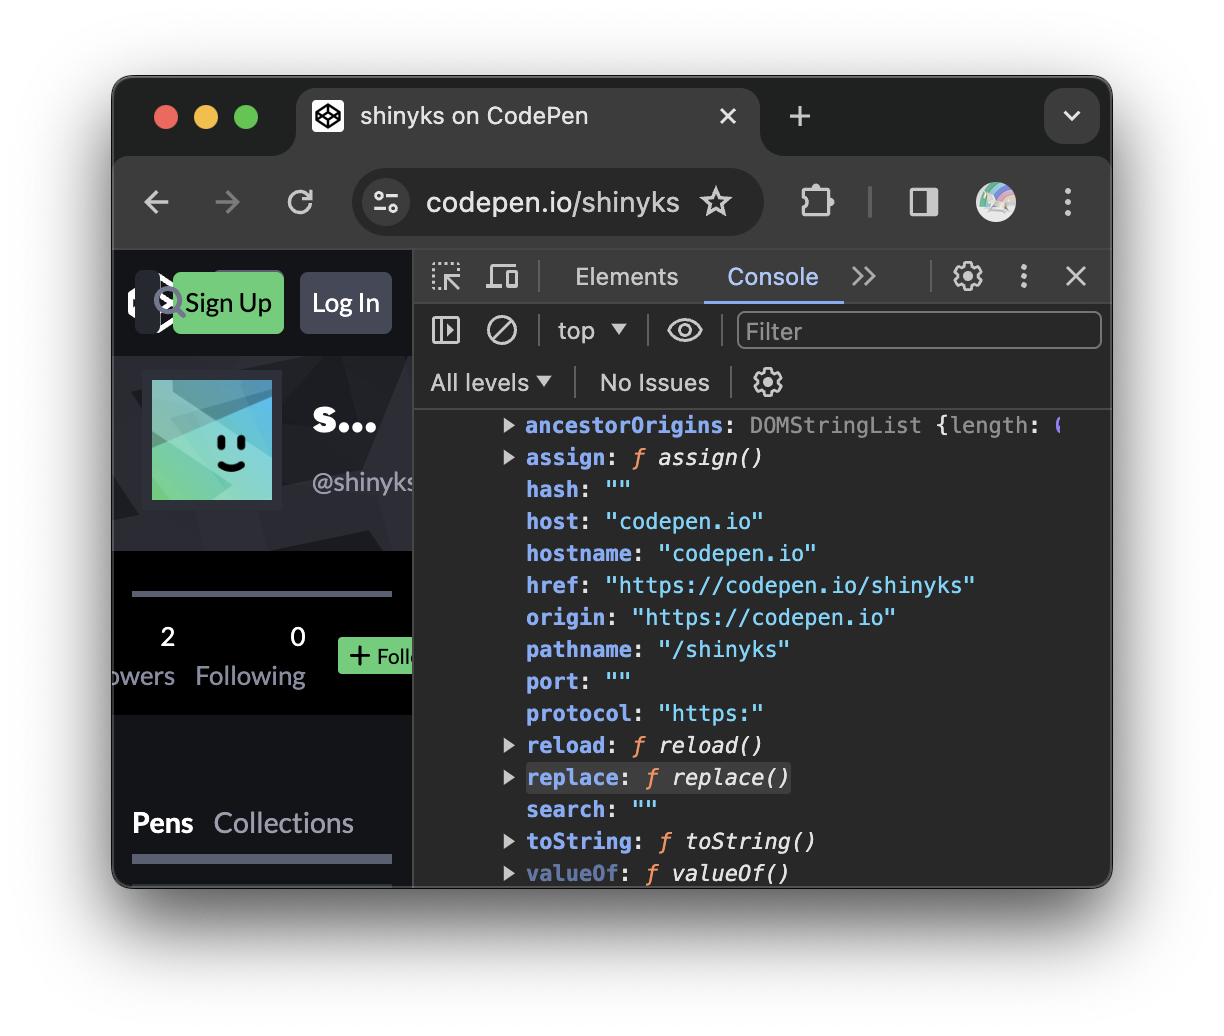Click the CodePen favicon on the tab

click(328, 116)
